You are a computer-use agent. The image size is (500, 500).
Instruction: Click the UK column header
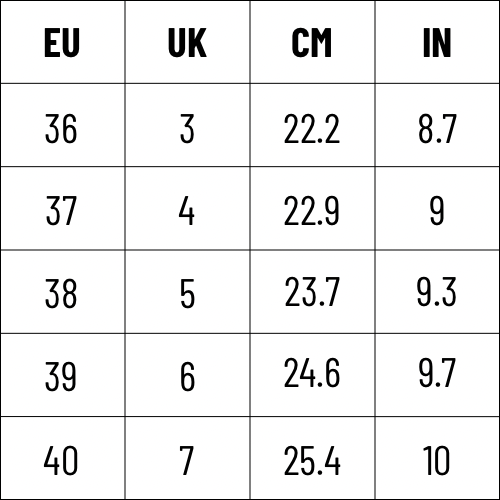click(x=187, y=43)
